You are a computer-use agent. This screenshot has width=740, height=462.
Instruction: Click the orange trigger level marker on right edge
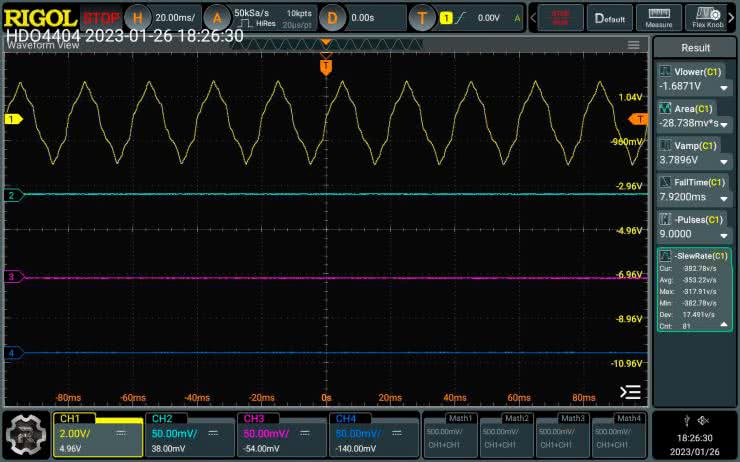(x=637, y=119)
